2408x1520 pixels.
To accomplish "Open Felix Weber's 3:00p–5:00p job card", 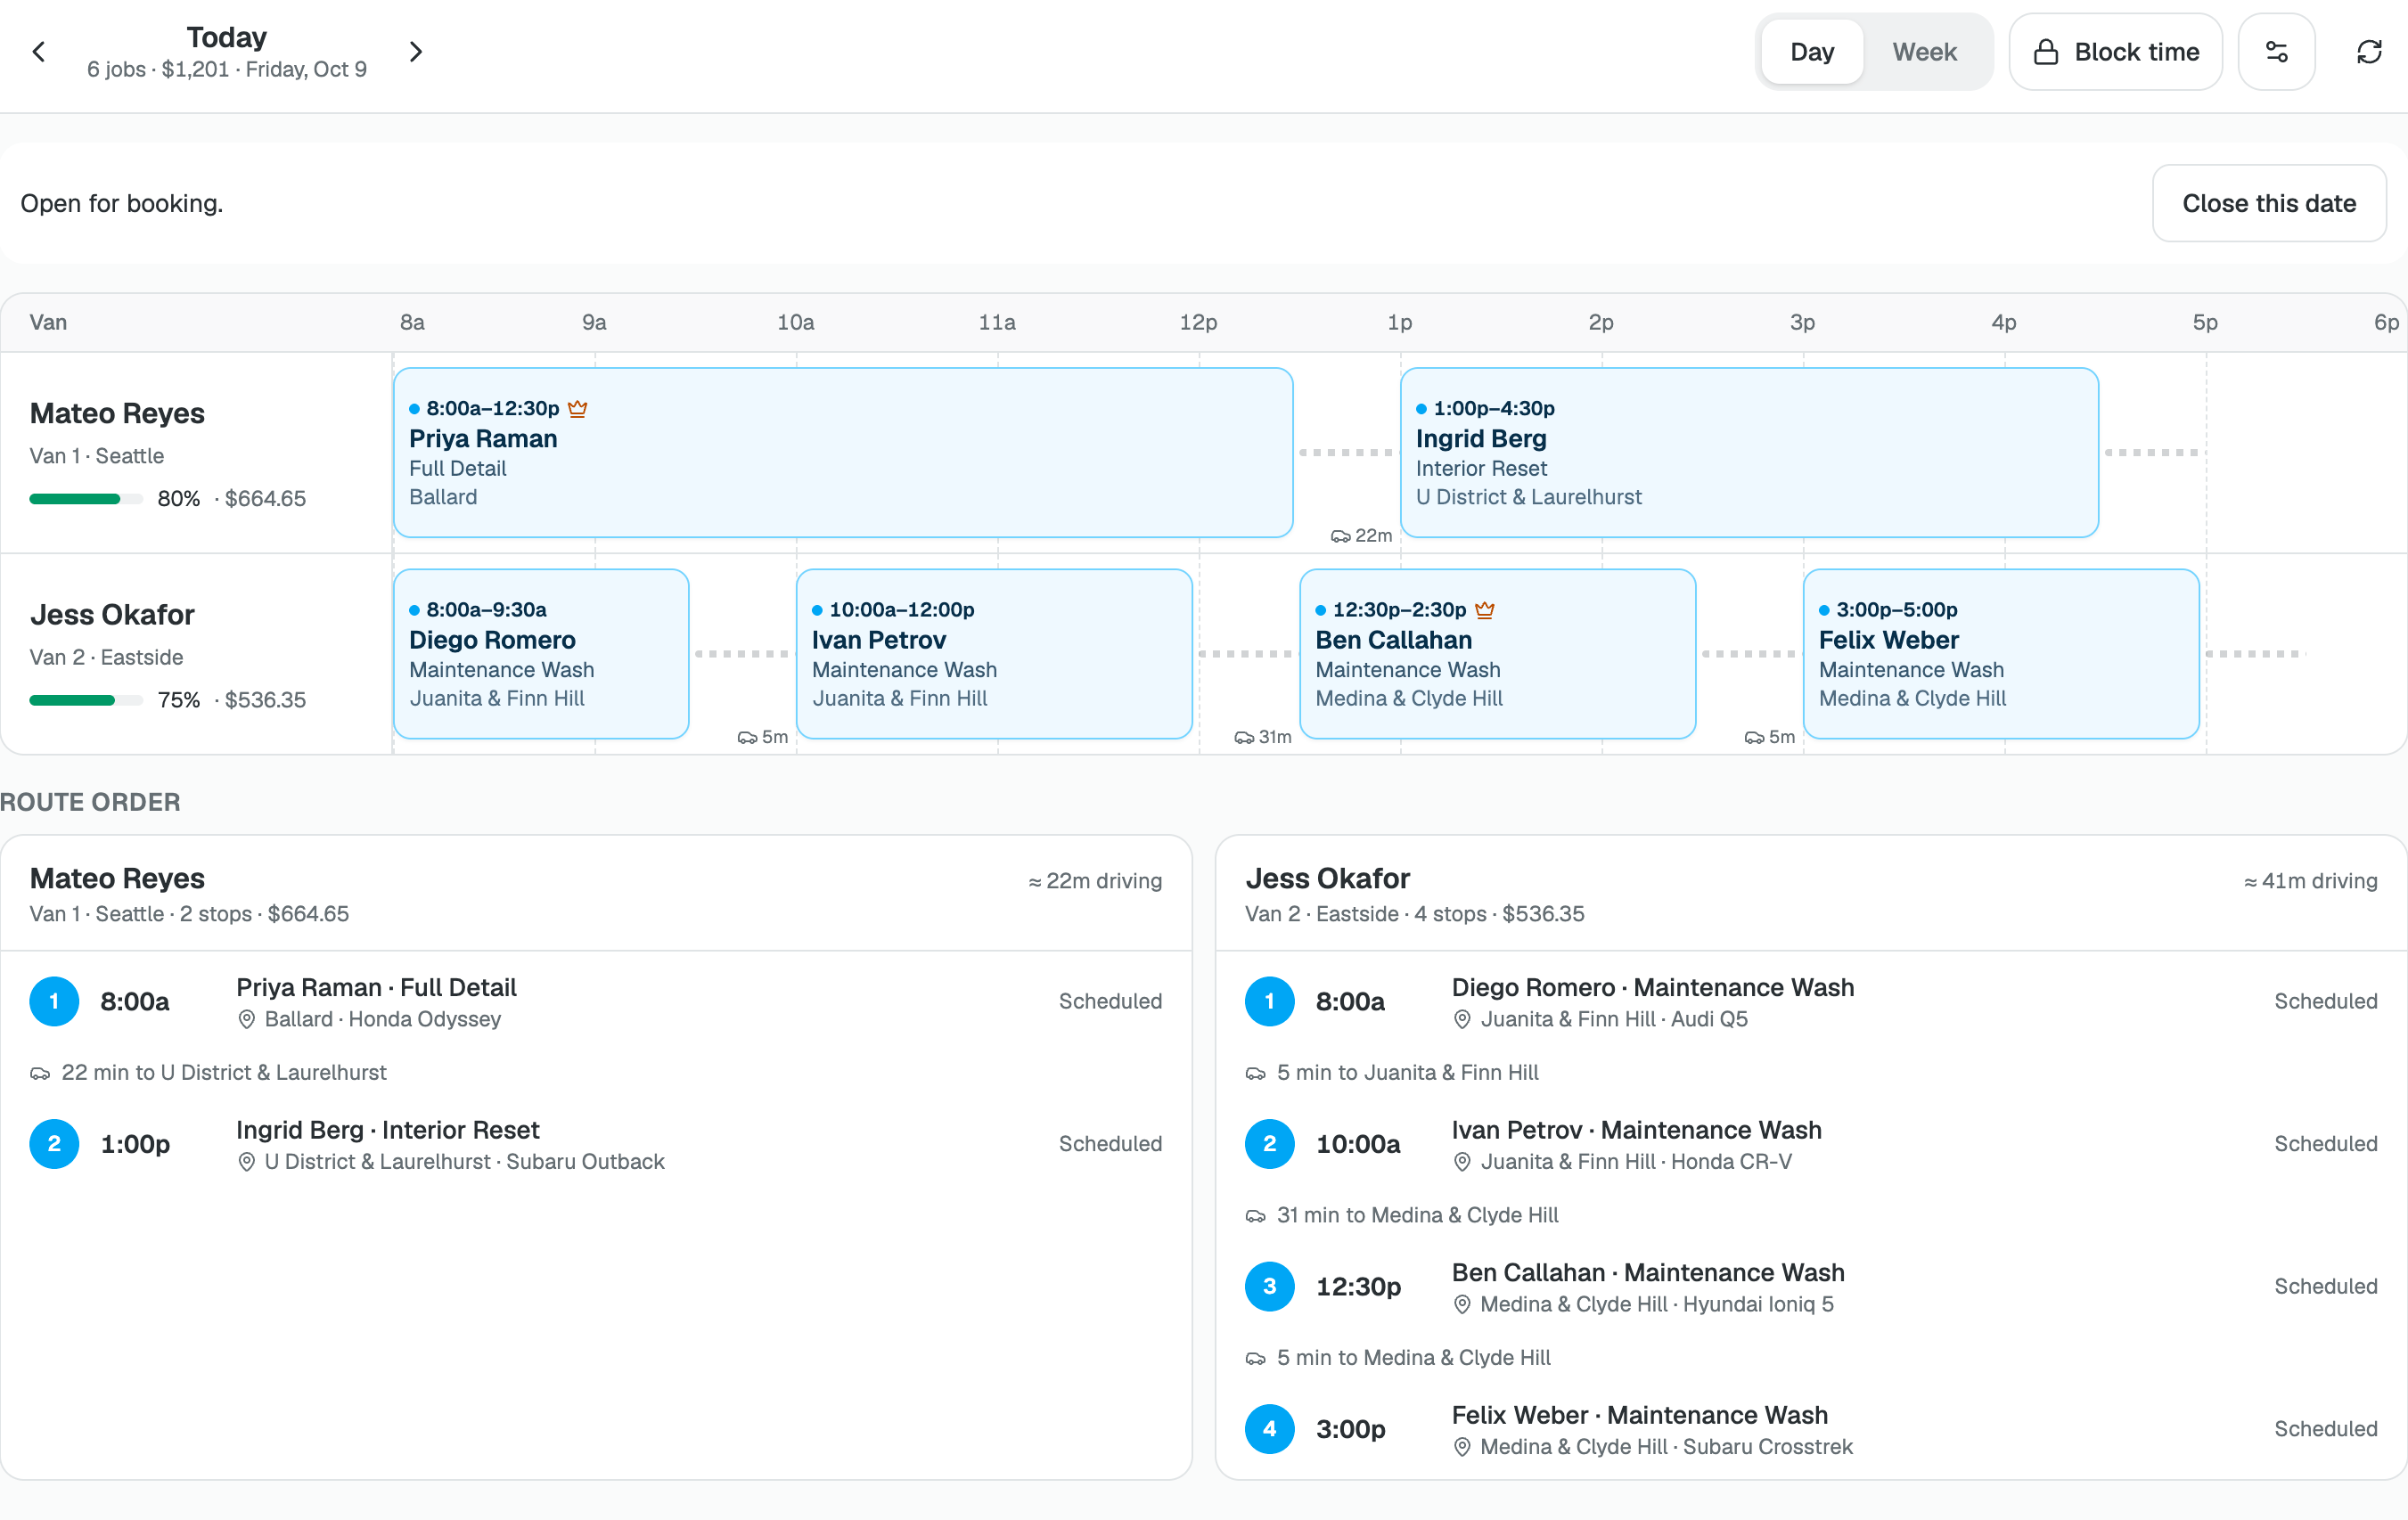I will click(x=2000, y=654).
